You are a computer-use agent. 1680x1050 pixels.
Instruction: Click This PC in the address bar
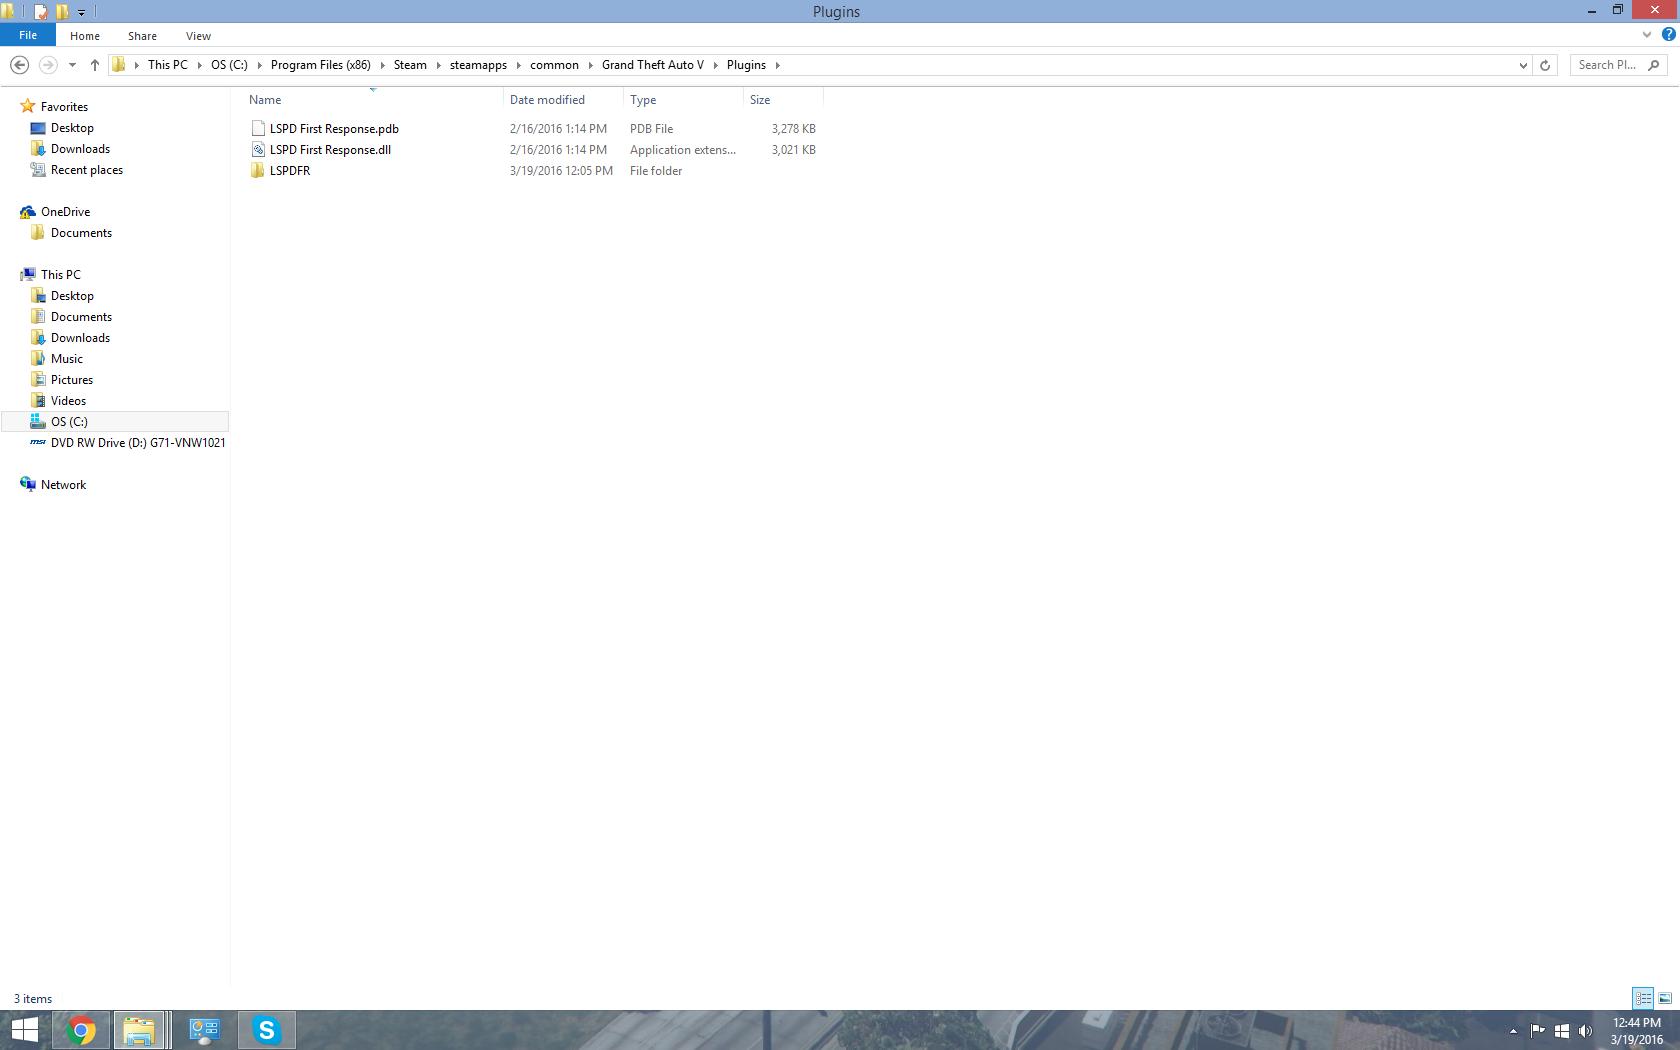[168, 65]
